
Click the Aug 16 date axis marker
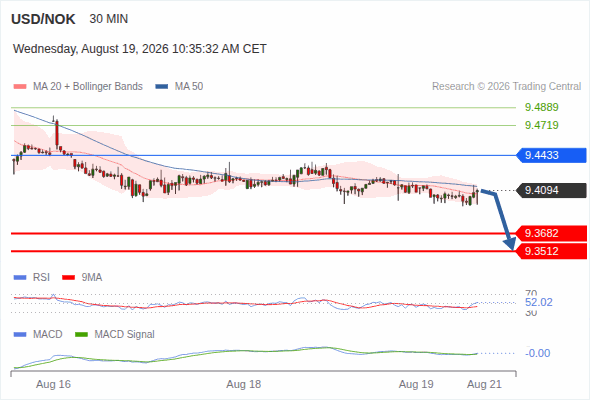tap(53, 384)
